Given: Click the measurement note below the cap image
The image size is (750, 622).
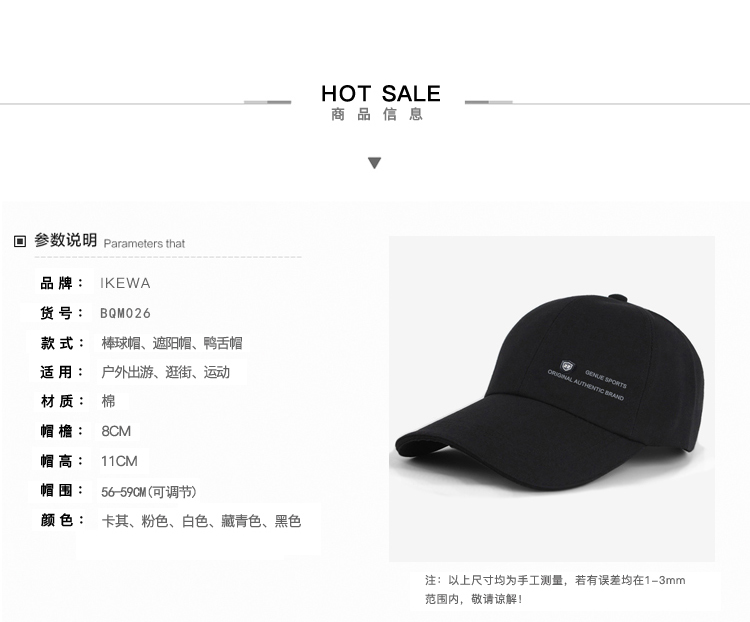Looking at the screenshot, I should coord(555,589).
